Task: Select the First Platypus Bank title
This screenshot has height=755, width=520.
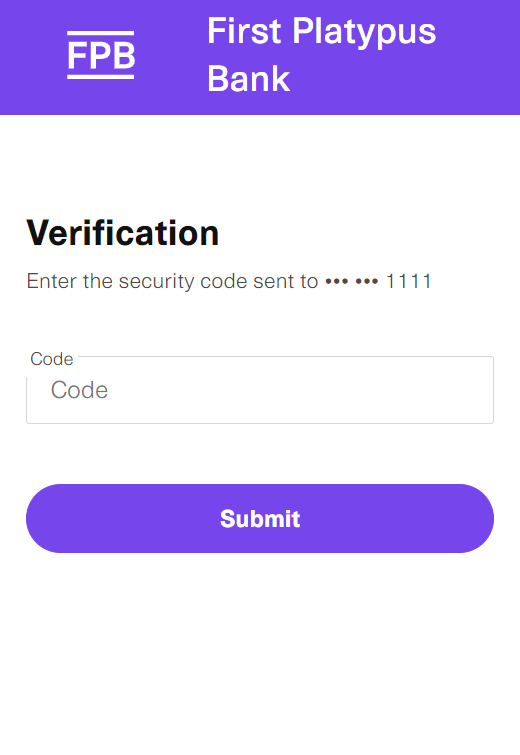Action: click(x=321, y=55)
